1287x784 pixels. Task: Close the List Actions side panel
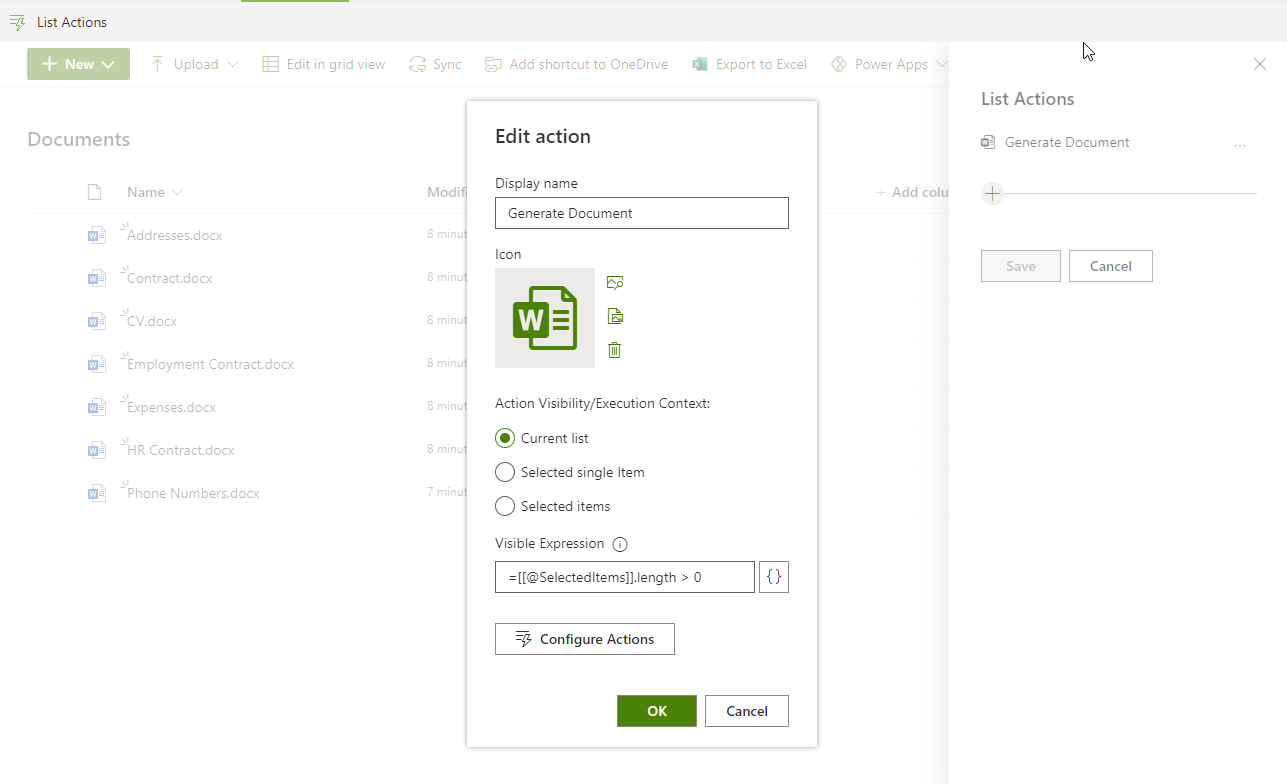click(1259, 64)
